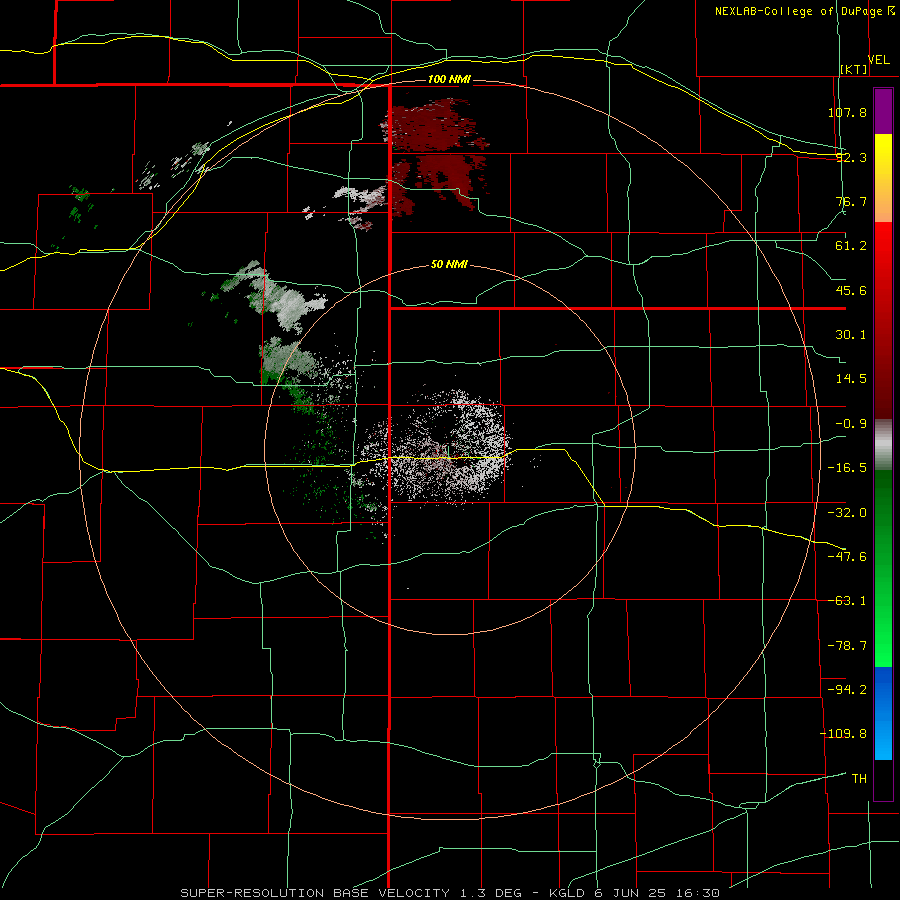Image resolution: width=900 pixels, height=900 pixels.
Task: Click the 45.6 value on velocity scale
Action: (x=851, y=290)
